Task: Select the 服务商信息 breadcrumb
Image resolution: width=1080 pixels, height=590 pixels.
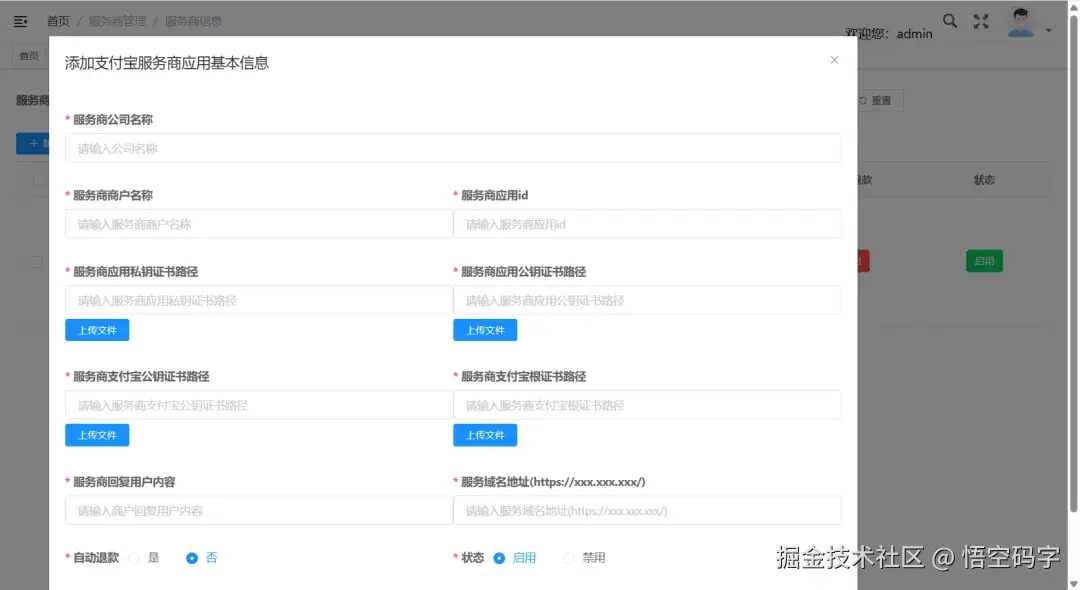Action: click(193, 21)
